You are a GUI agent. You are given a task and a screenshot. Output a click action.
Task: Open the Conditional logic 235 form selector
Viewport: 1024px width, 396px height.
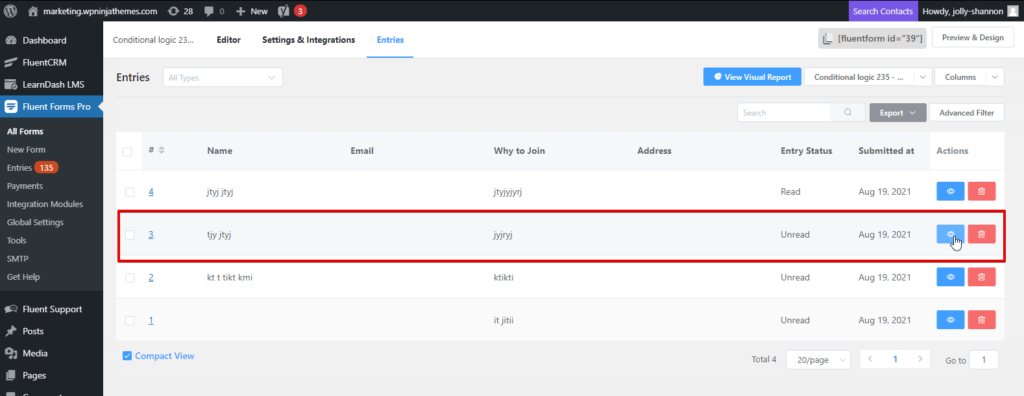[x=859, y=77]
